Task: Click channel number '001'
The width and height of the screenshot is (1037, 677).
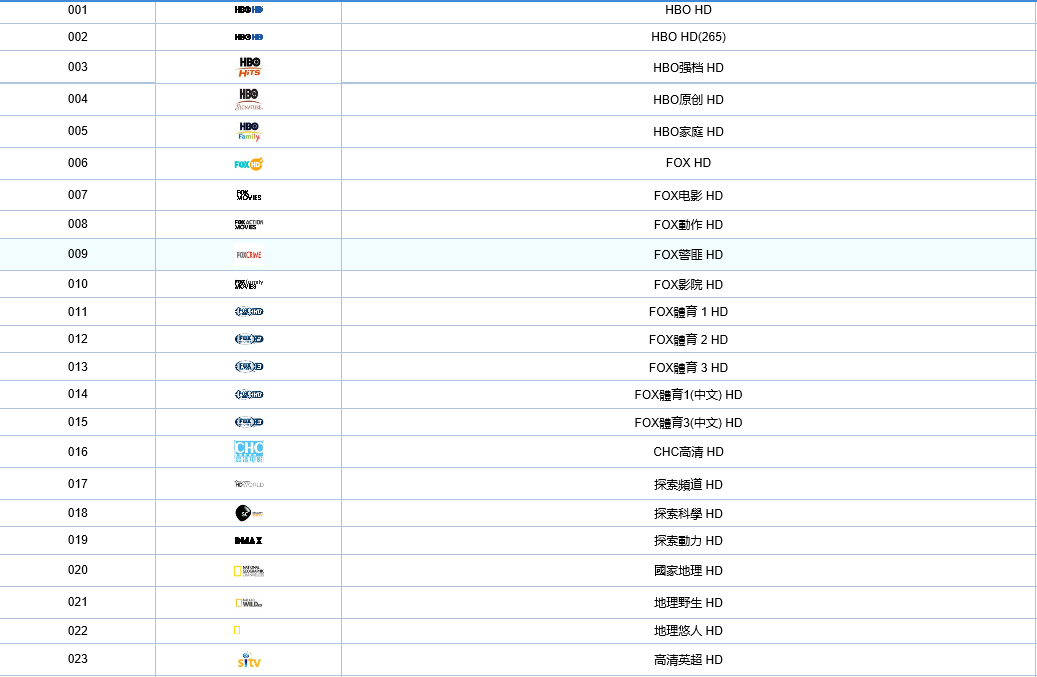Action: pyautogui.click(x=77, y=10)
